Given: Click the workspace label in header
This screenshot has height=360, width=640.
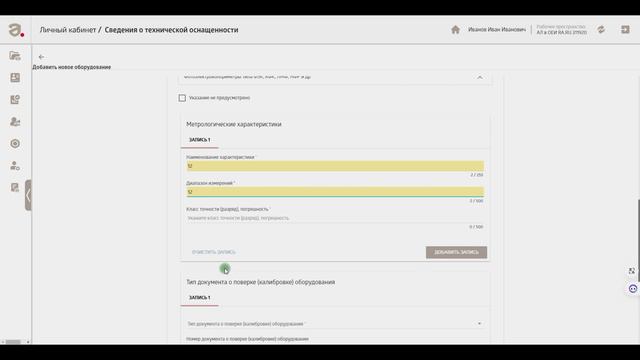Looking at the screenshot, I should [x=561, y=29].
